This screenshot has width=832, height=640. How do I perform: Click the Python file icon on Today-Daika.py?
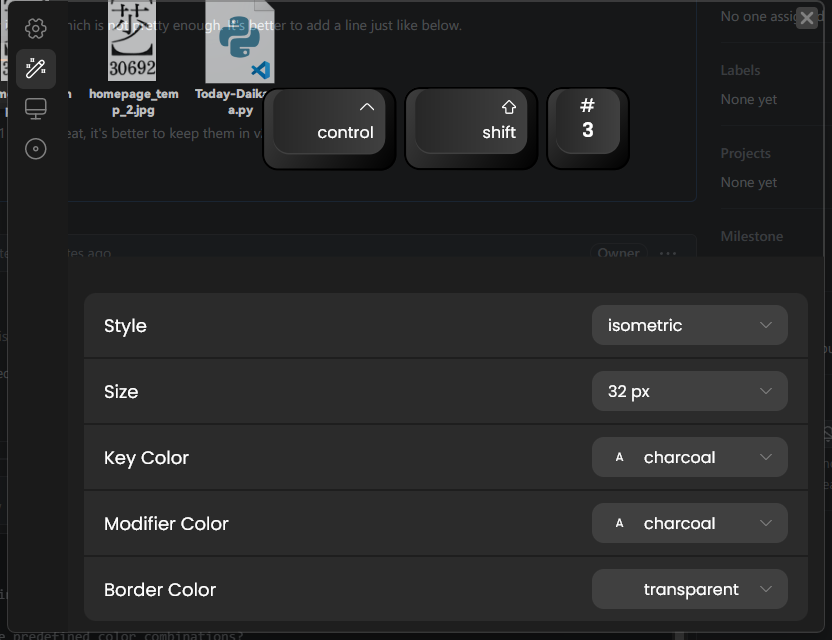point(238,42)
